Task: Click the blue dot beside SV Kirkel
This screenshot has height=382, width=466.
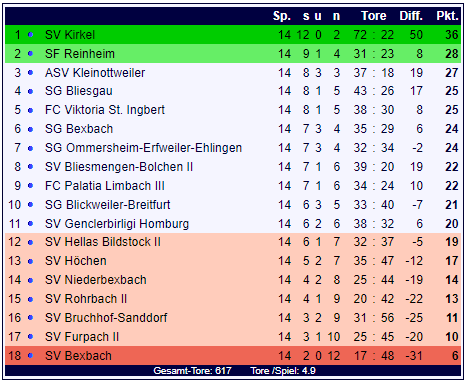Action: pos(30,35)
